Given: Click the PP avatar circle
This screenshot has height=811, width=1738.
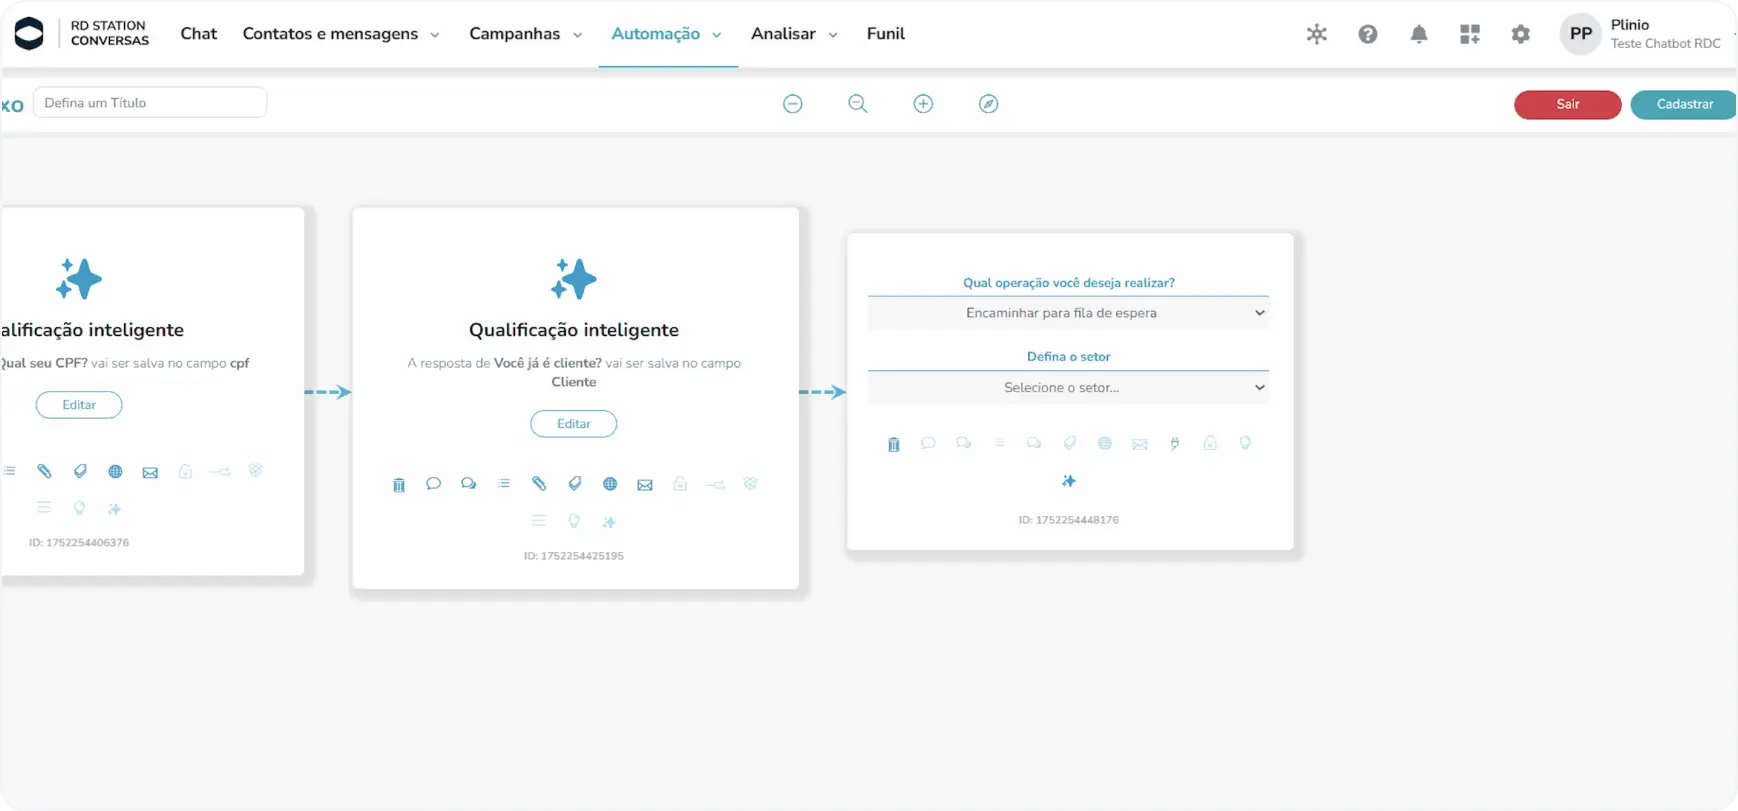Looking at the screenshot, I should click(x=1581, y=34).
